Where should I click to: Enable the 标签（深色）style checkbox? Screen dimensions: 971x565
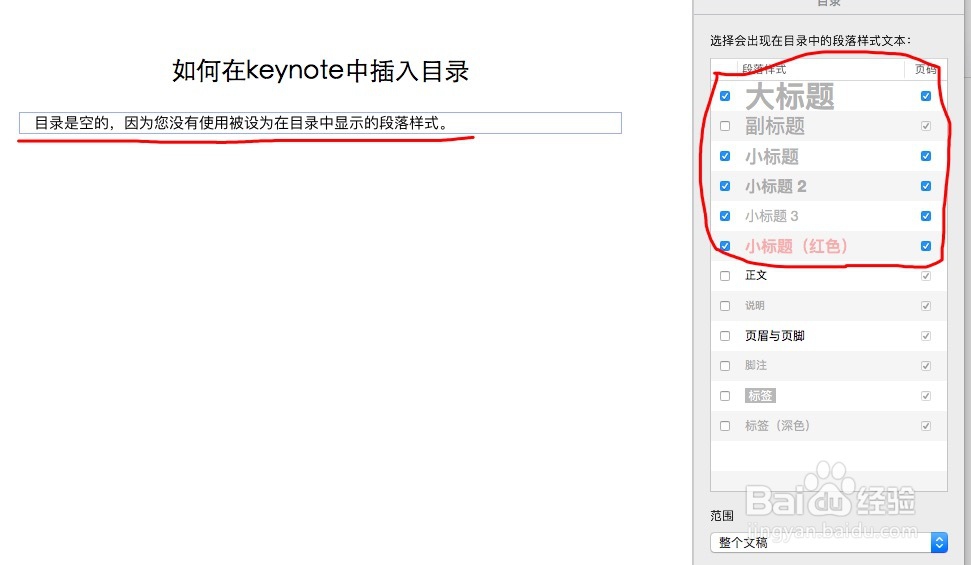(x=725, y=426)
